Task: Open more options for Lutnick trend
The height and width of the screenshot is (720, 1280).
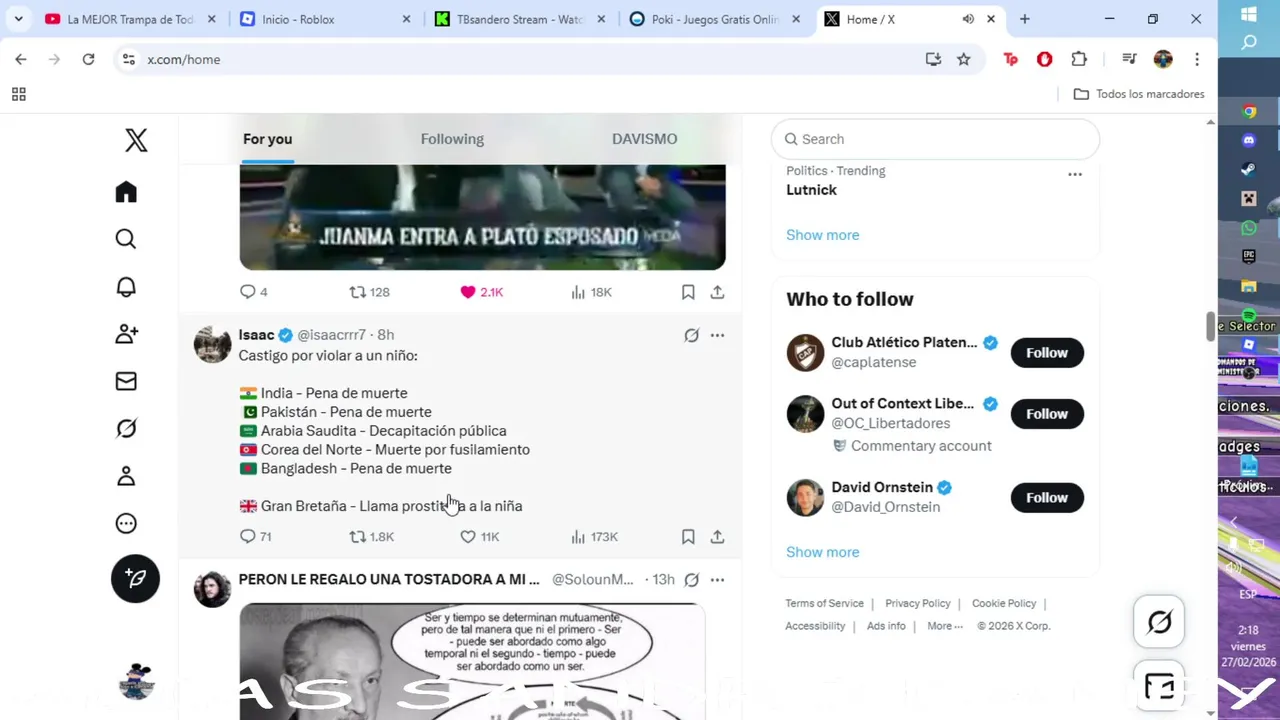Action: (x=1075, y=174)
